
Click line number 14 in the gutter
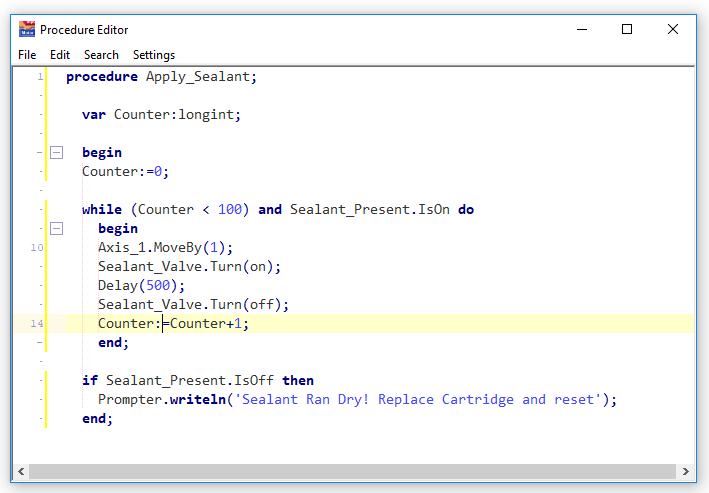point(36,324)
